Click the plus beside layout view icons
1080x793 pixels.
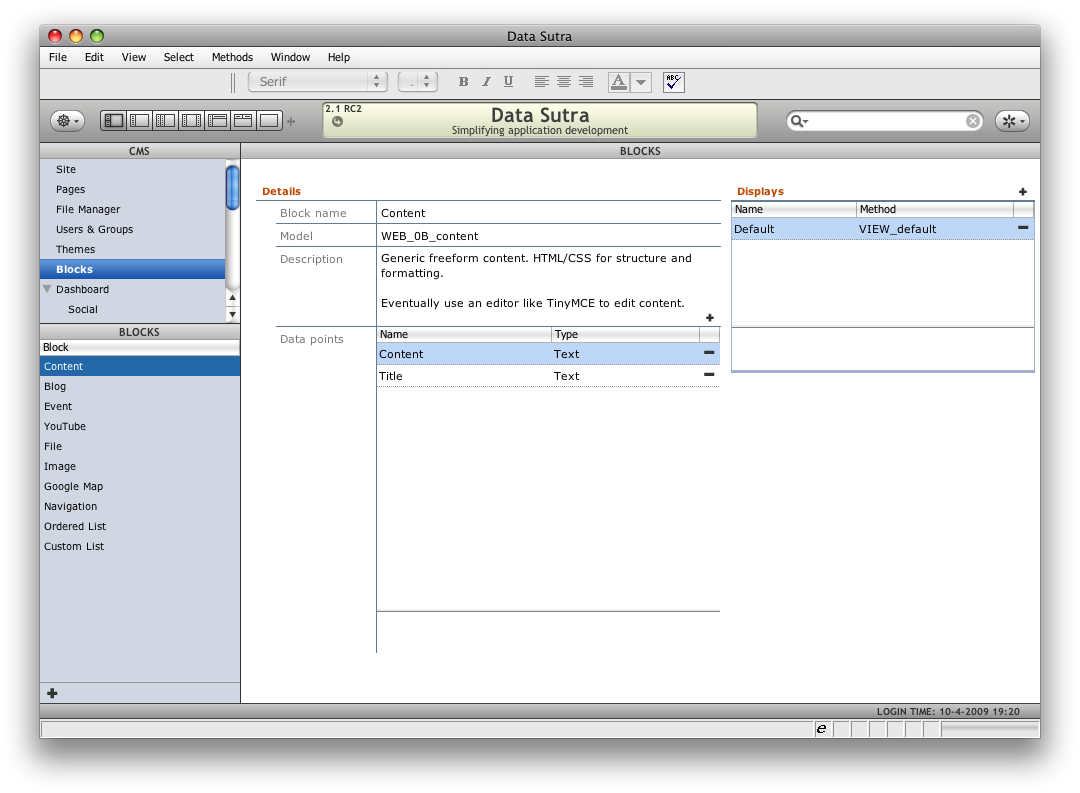point(291,121)
